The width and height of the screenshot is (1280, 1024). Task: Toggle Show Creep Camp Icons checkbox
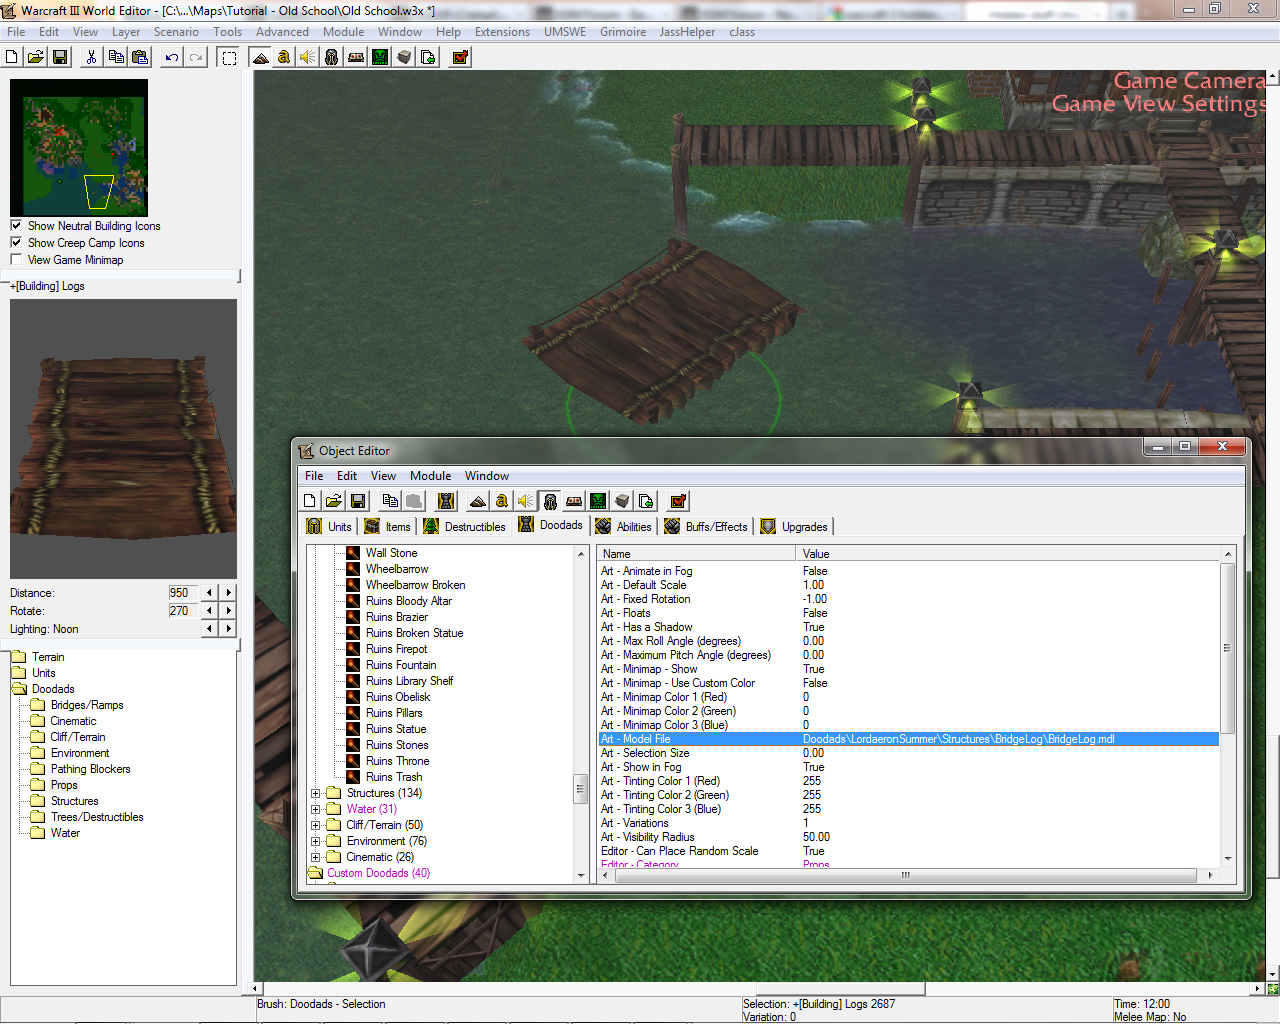(16, 243)
